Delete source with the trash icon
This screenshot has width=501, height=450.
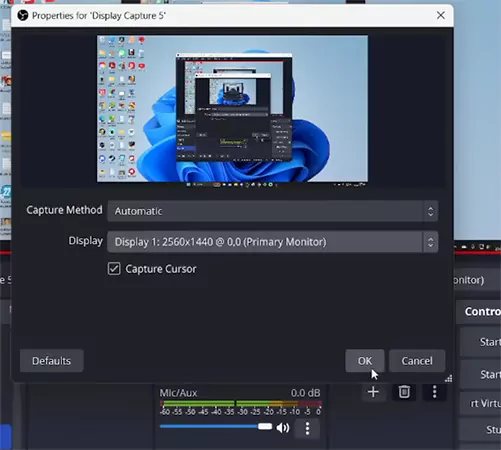click(404, 392)
